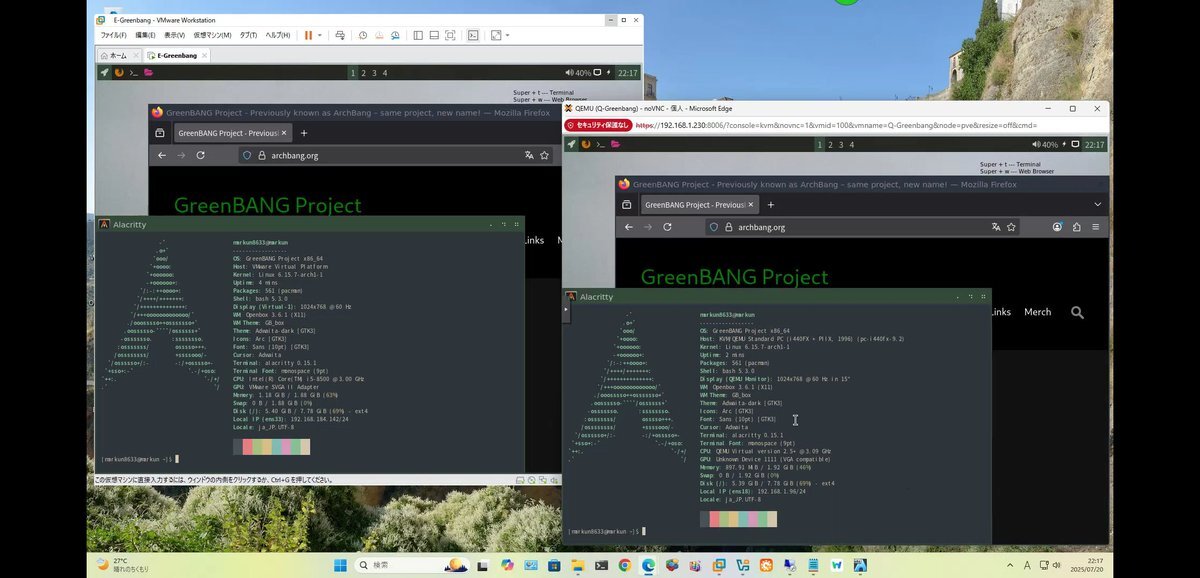
Task: Open the hamburger menu in QEMU guest Firefox
Action: click(x=1096, y=227)
